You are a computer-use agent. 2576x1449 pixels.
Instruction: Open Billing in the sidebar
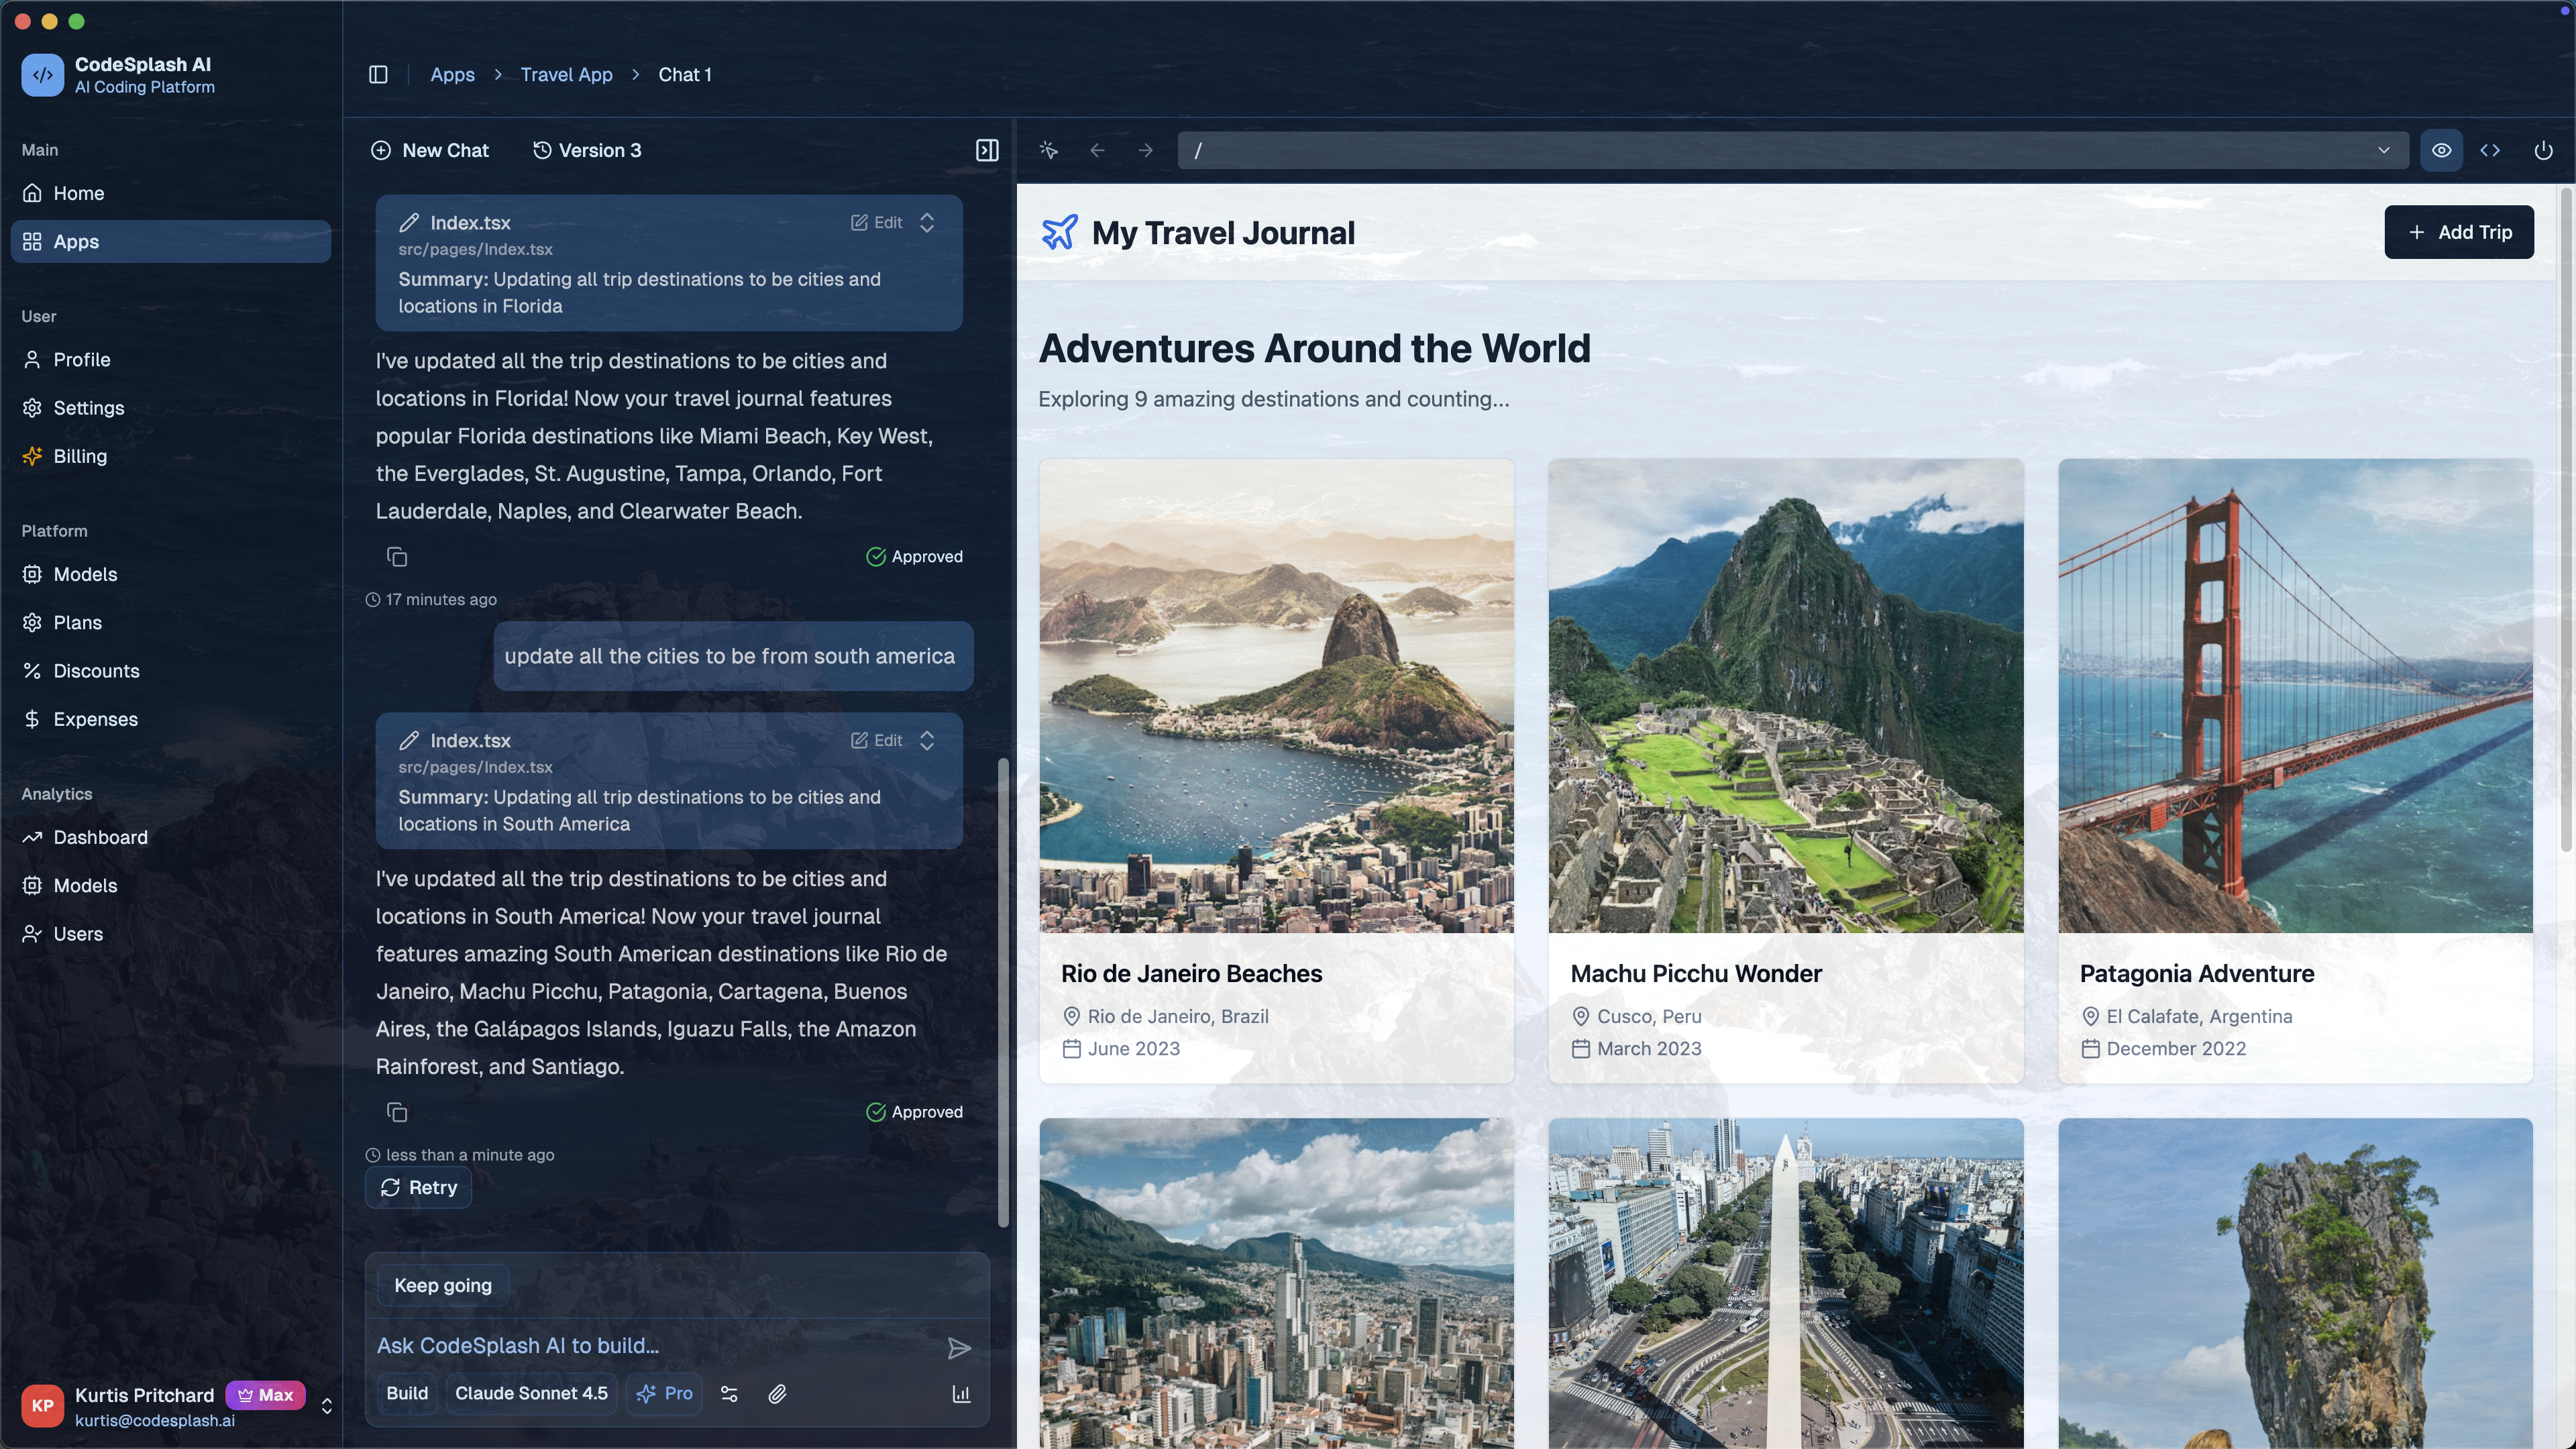80,456
